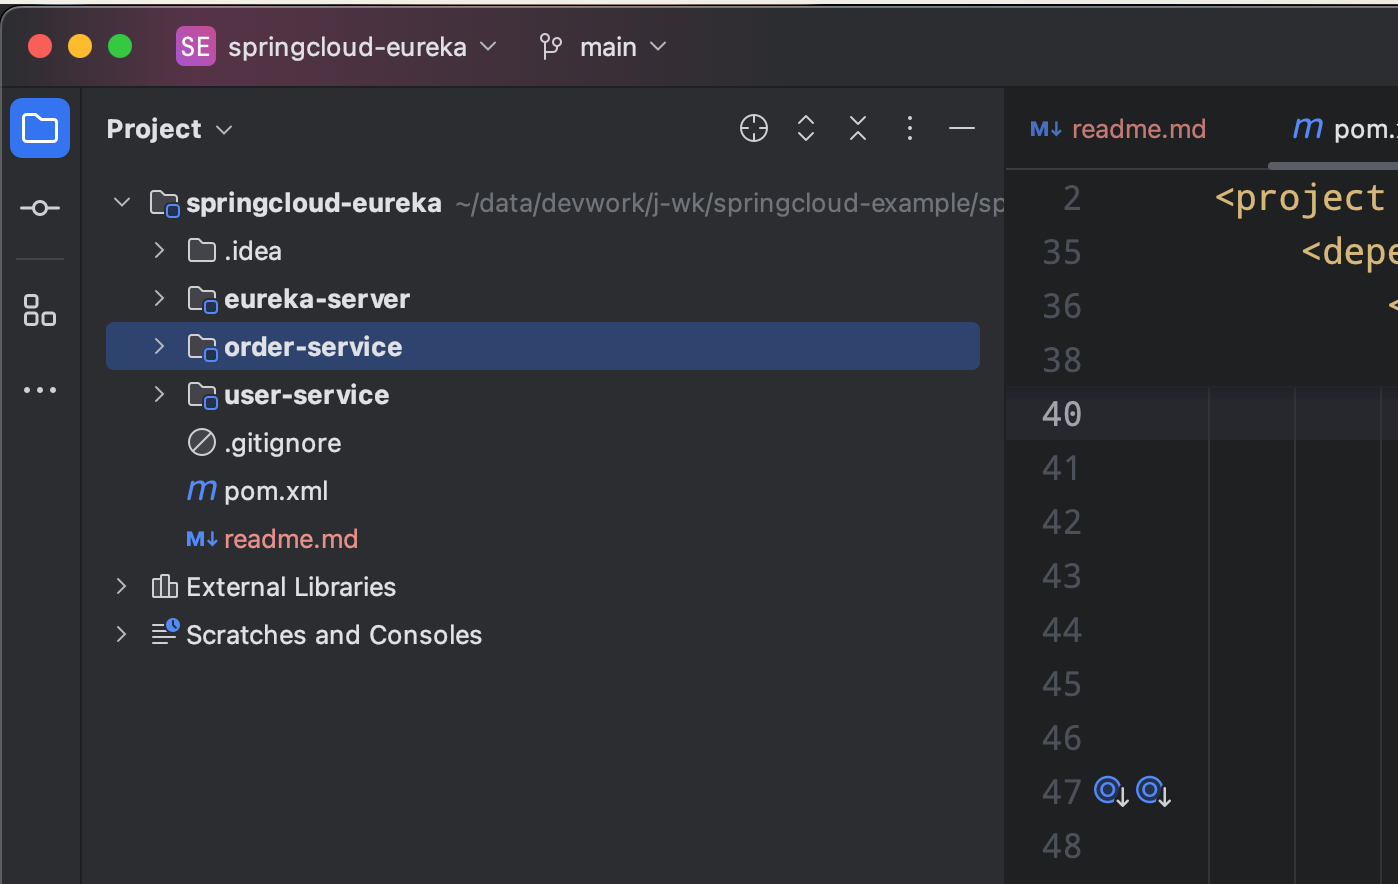
Task: Select the user-service module in project tree
Action: coord(306,394)
